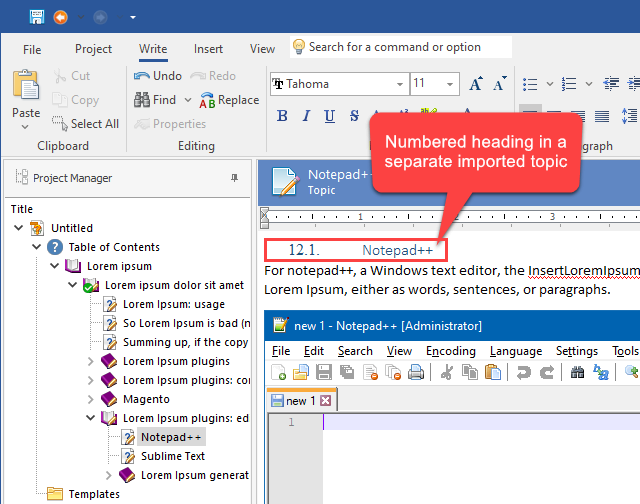The height and width of the screenshot is (504, 640).
Task: Collapse the Untitled project node
Action: click(x=18, y=228)
